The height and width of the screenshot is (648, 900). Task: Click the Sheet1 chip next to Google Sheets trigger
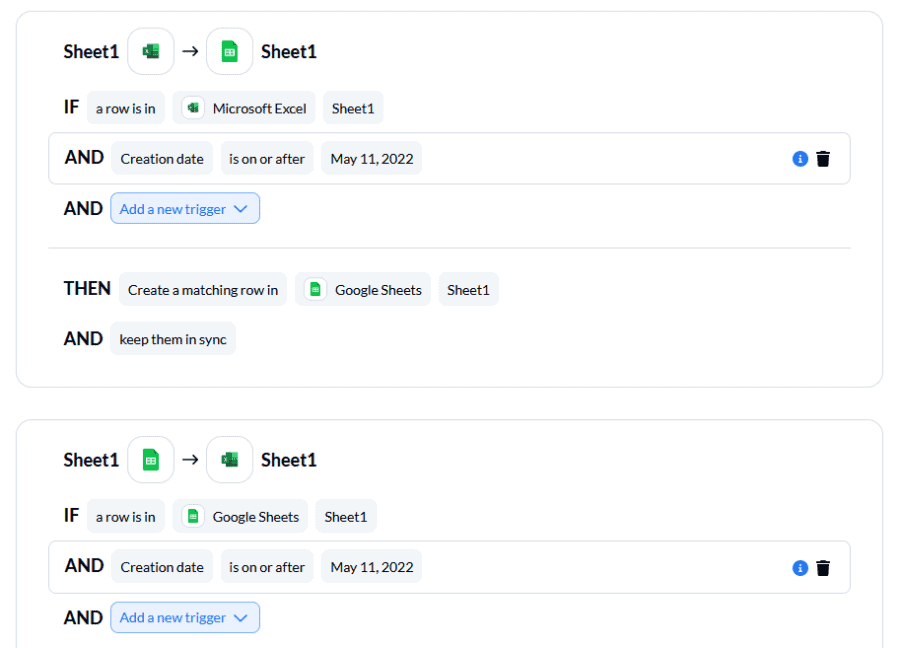[345, 516]
